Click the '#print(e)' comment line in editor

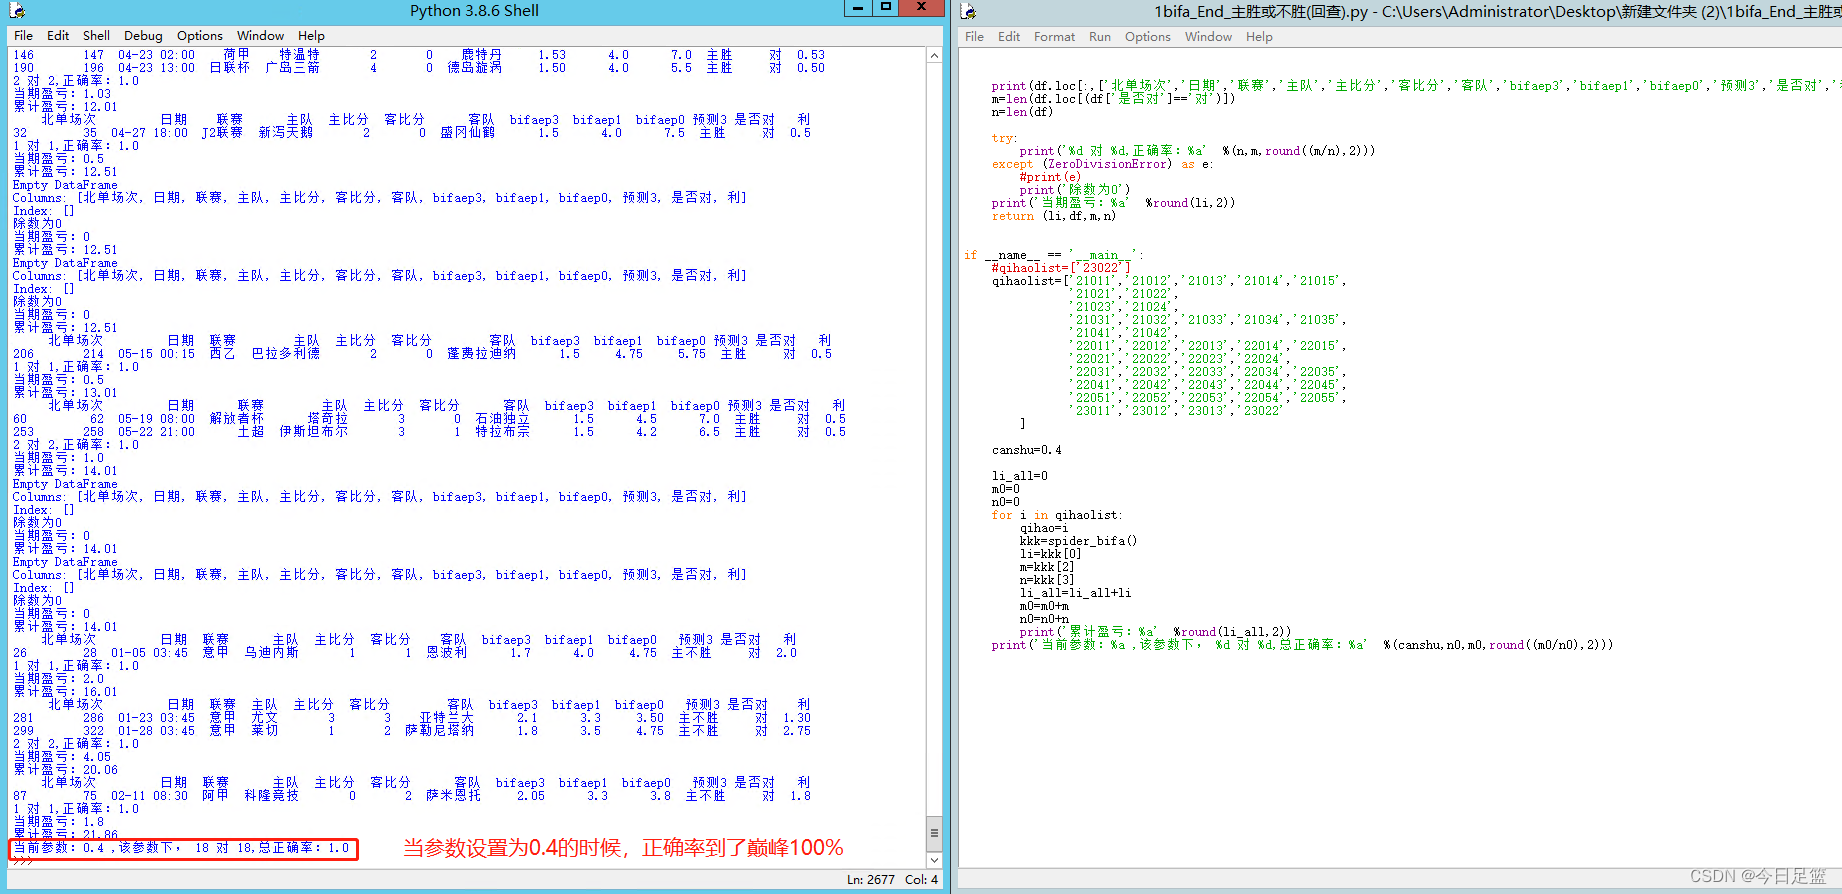click(1050, 177)
